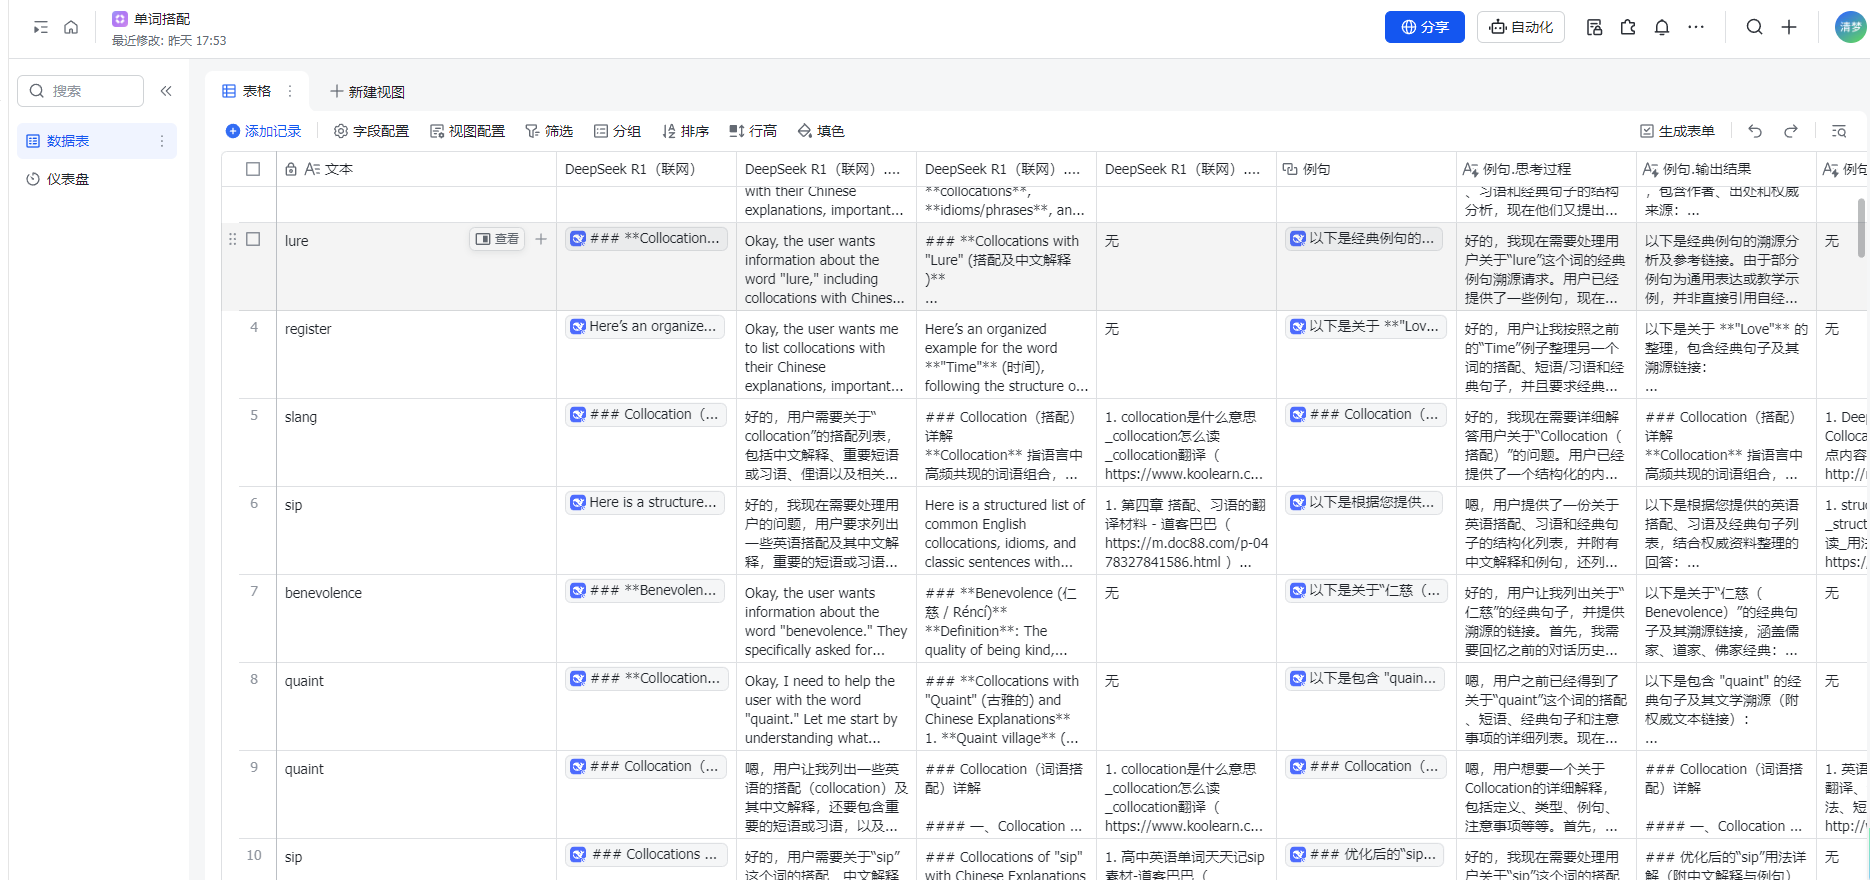
Task: Open the 仪表盘 dashboard
Action: pos(68,179)
